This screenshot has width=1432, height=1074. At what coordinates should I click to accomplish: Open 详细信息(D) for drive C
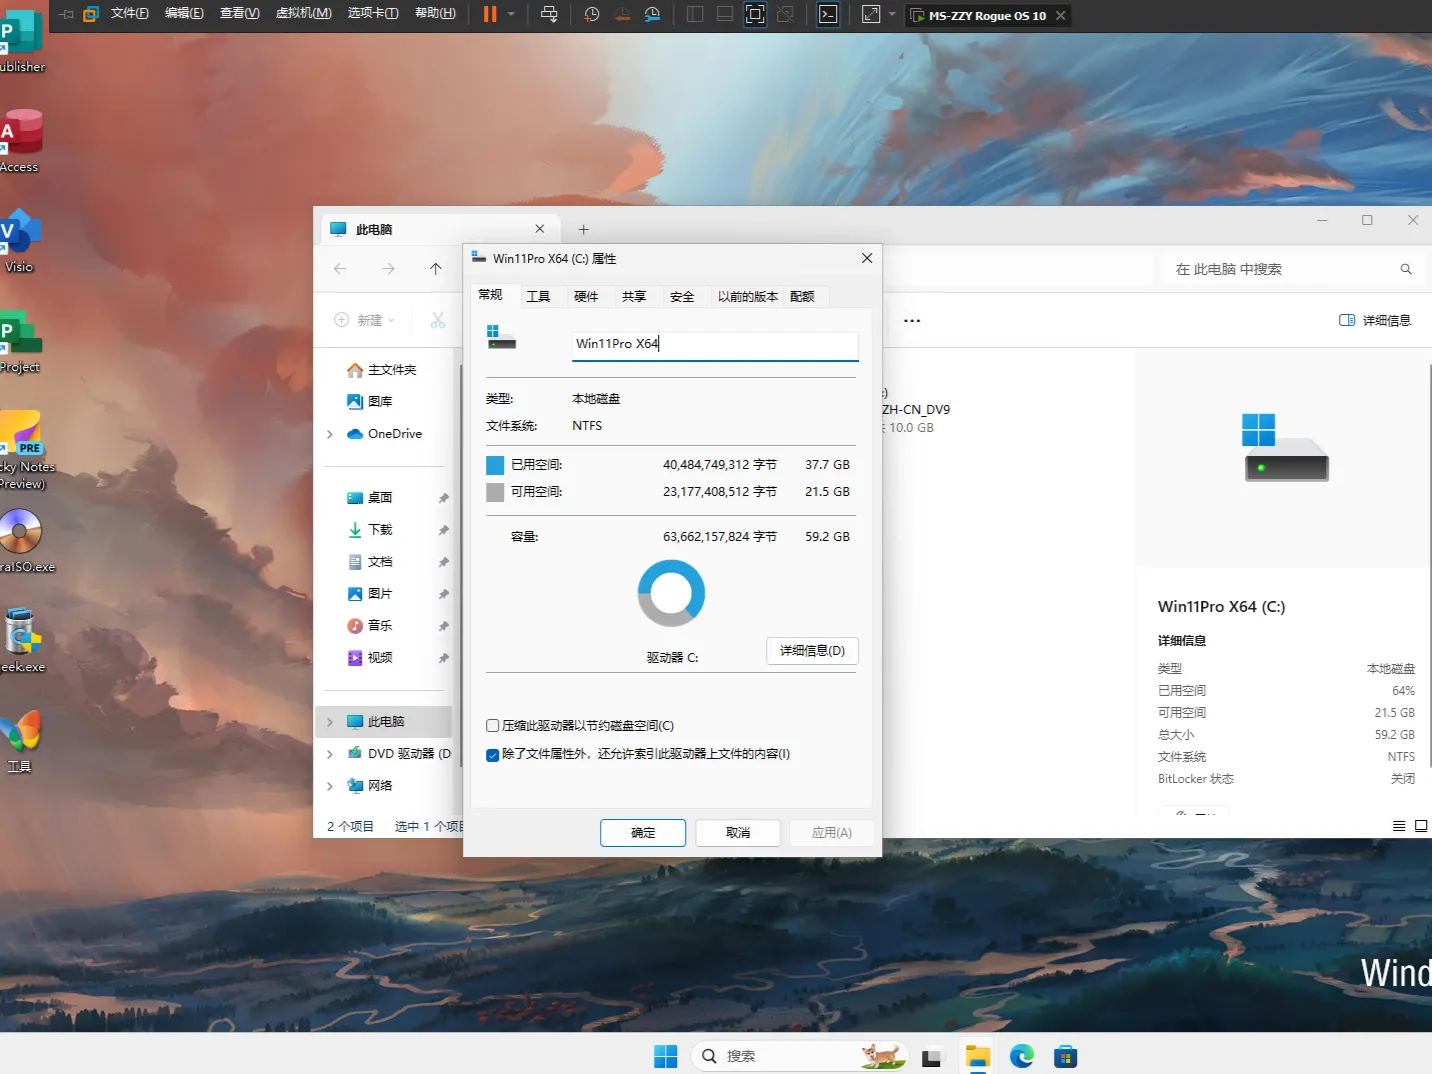pos(812,650)
